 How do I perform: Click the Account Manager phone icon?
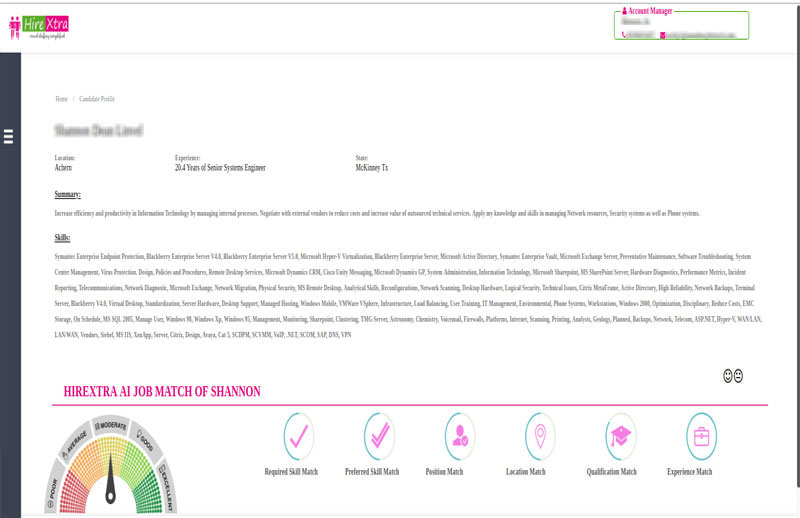pos(623,35)
